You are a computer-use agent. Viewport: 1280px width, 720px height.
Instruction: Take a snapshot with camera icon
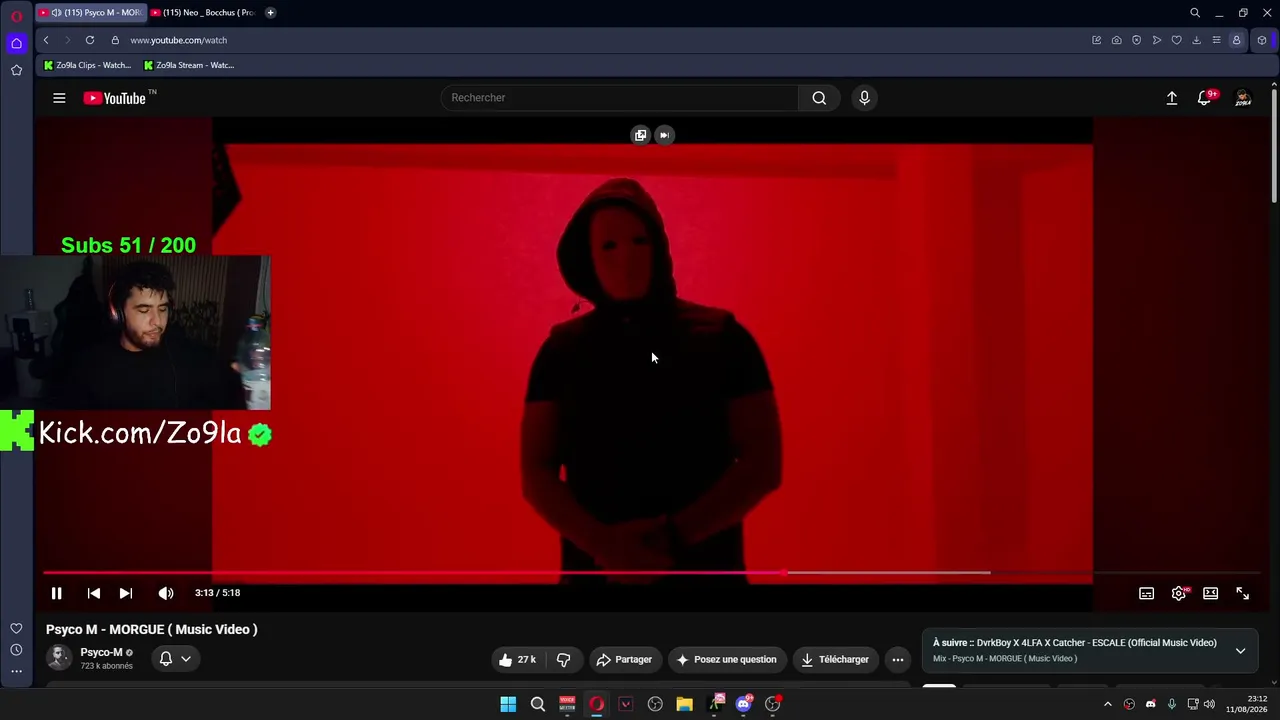(x=1116, y=40)
